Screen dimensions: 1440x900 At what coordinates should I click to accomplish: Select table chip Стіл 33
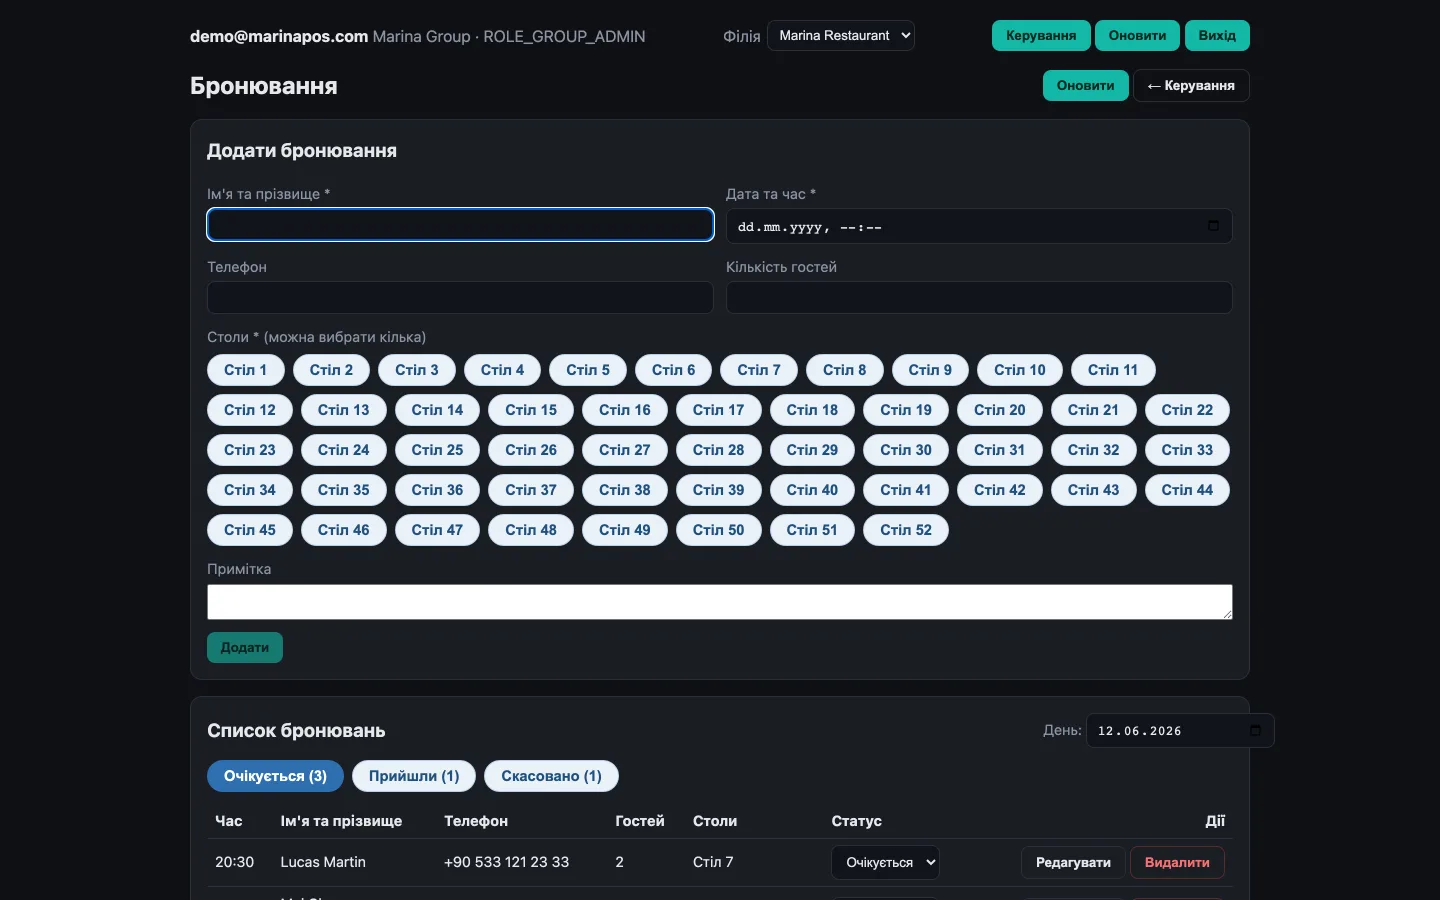tap(1187, 450)
